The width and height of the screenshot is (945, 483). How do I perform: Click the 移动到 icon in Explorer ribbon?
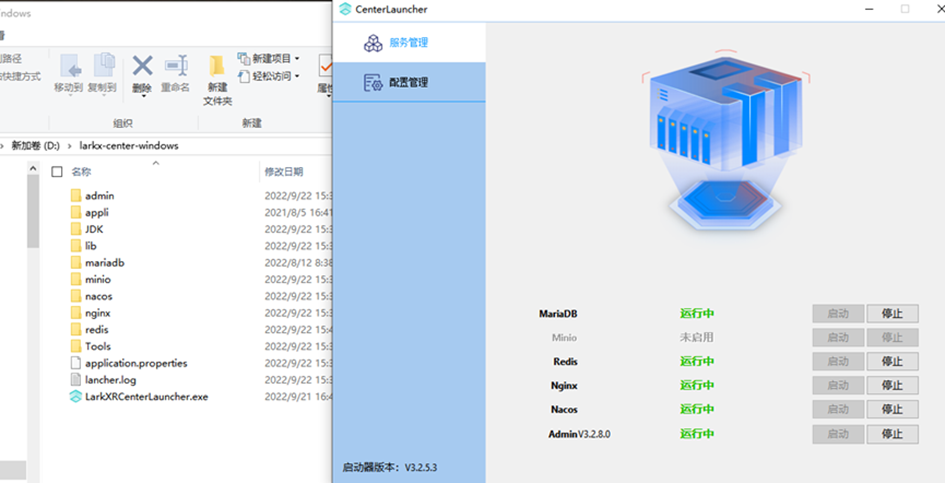click(x=69, y=65)
